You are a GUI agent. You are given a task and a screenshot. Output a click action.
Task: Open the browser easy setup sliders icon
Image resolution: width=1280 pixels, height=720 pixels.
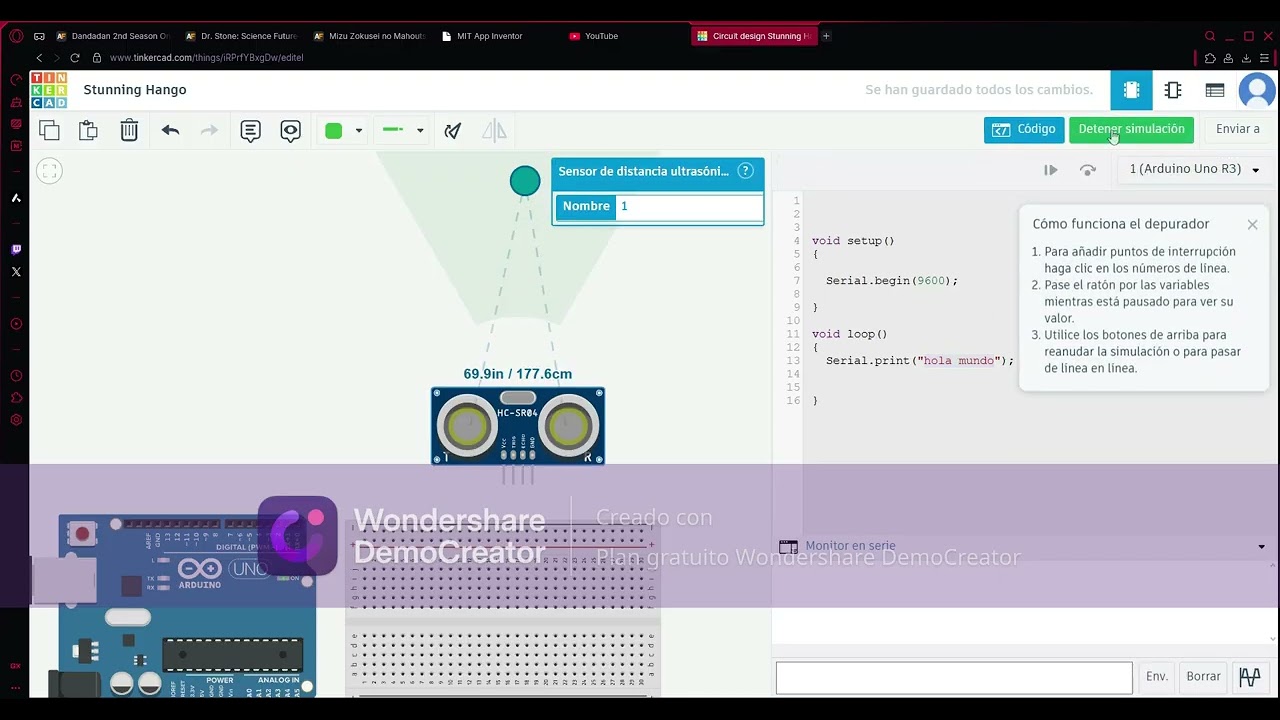(x=1266, y=58)
